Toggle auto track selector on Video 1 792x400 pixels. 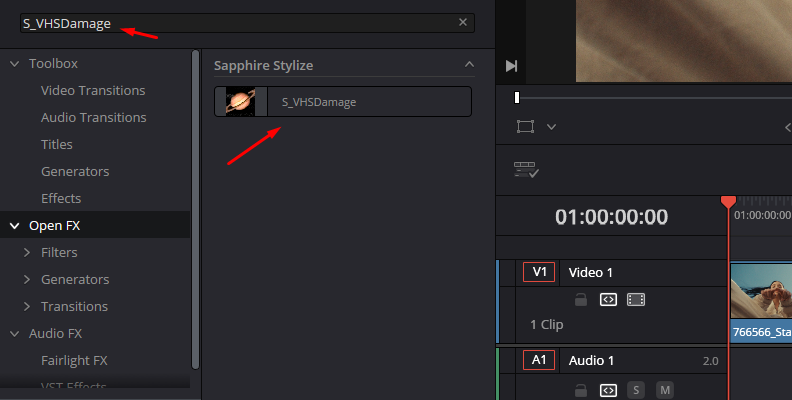click(608, 299)
